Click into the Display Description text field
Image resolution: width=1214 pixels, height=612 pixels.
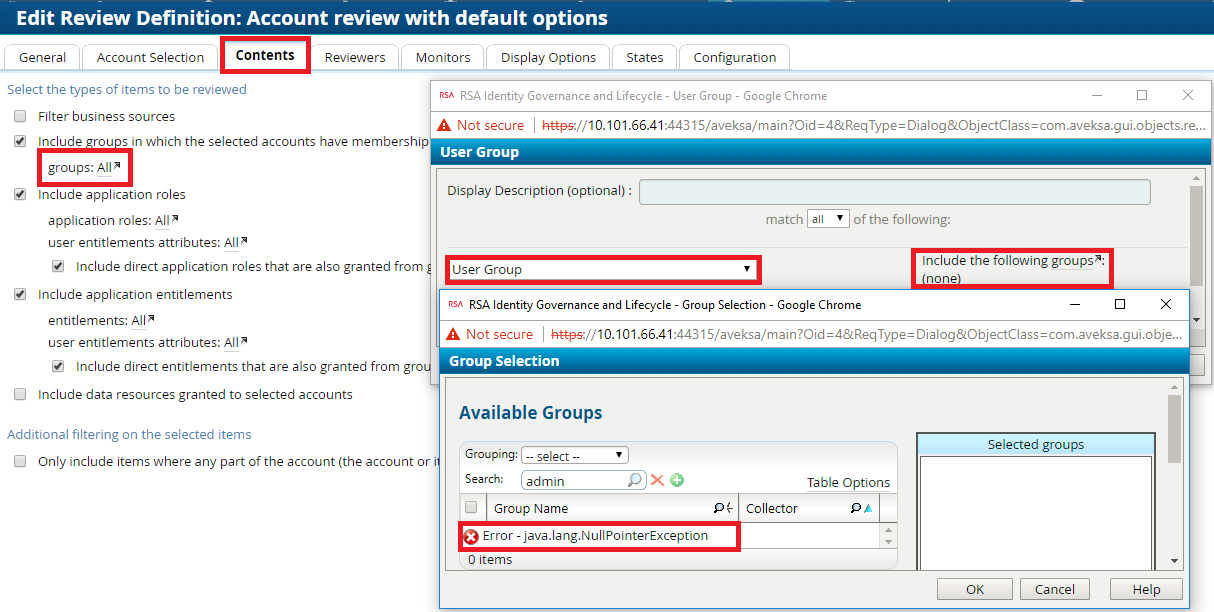click(894, 192)
